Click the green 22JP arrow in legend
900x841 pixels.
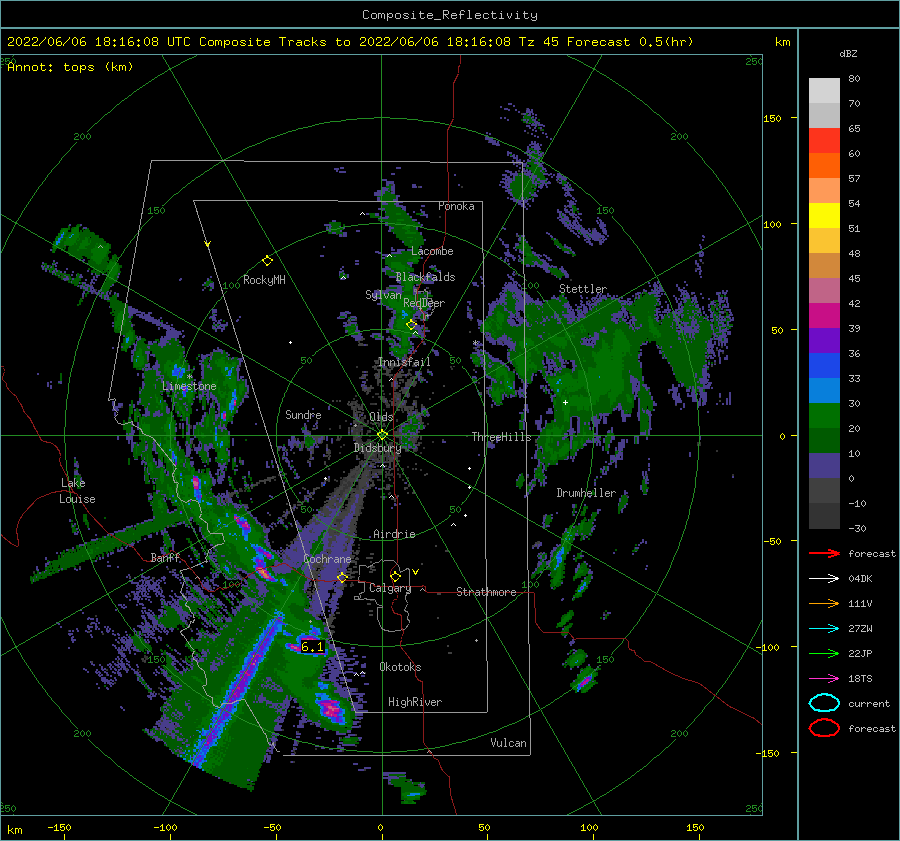click(824, 653)
